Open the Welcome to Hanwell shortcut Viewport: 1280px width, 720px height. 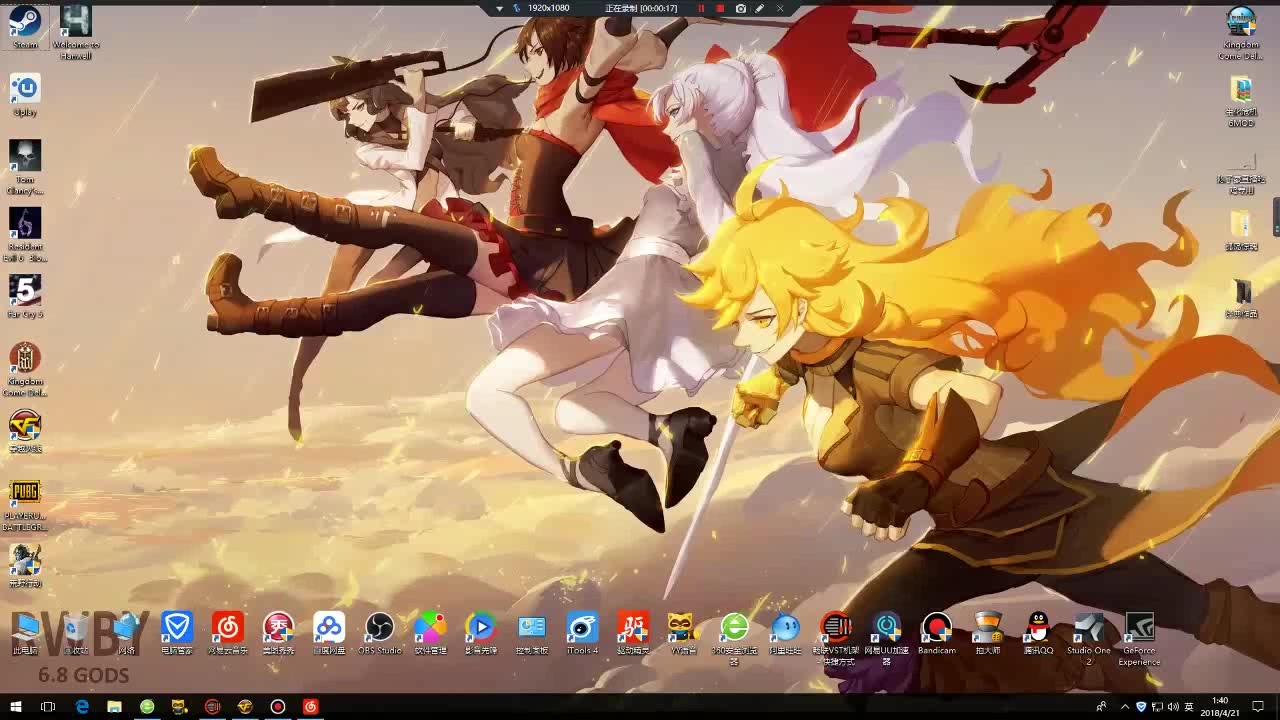point(76,32)
